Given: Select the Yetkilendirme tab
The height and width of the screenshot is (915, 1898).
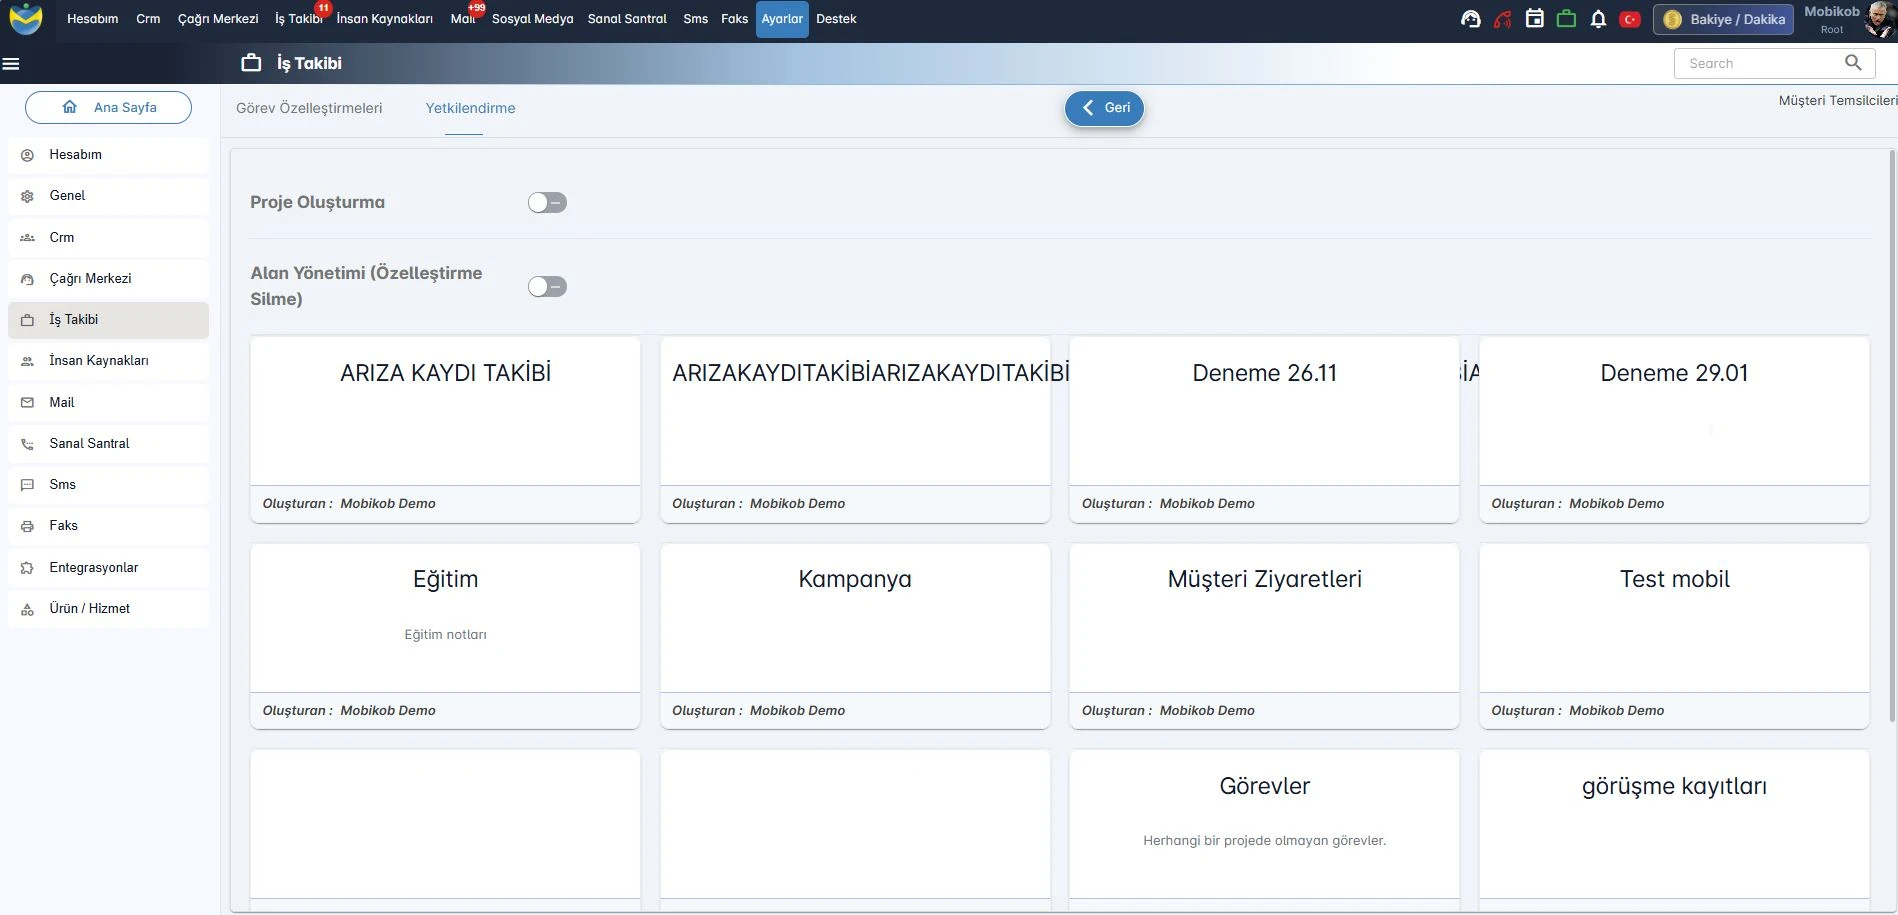Looking at the screenshot, I should click(470, 108).
